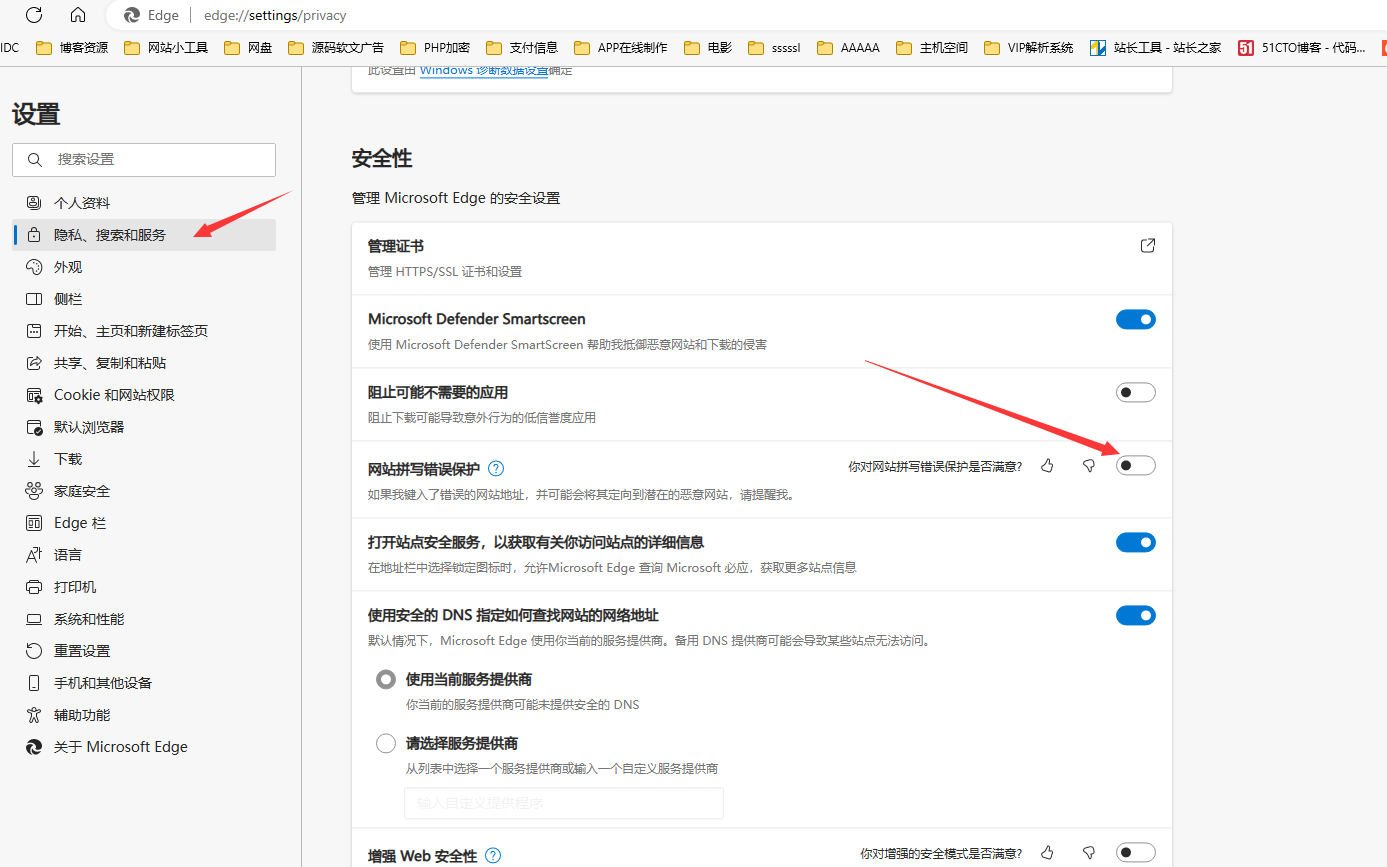Click the 搜索设置 search box

144,160
